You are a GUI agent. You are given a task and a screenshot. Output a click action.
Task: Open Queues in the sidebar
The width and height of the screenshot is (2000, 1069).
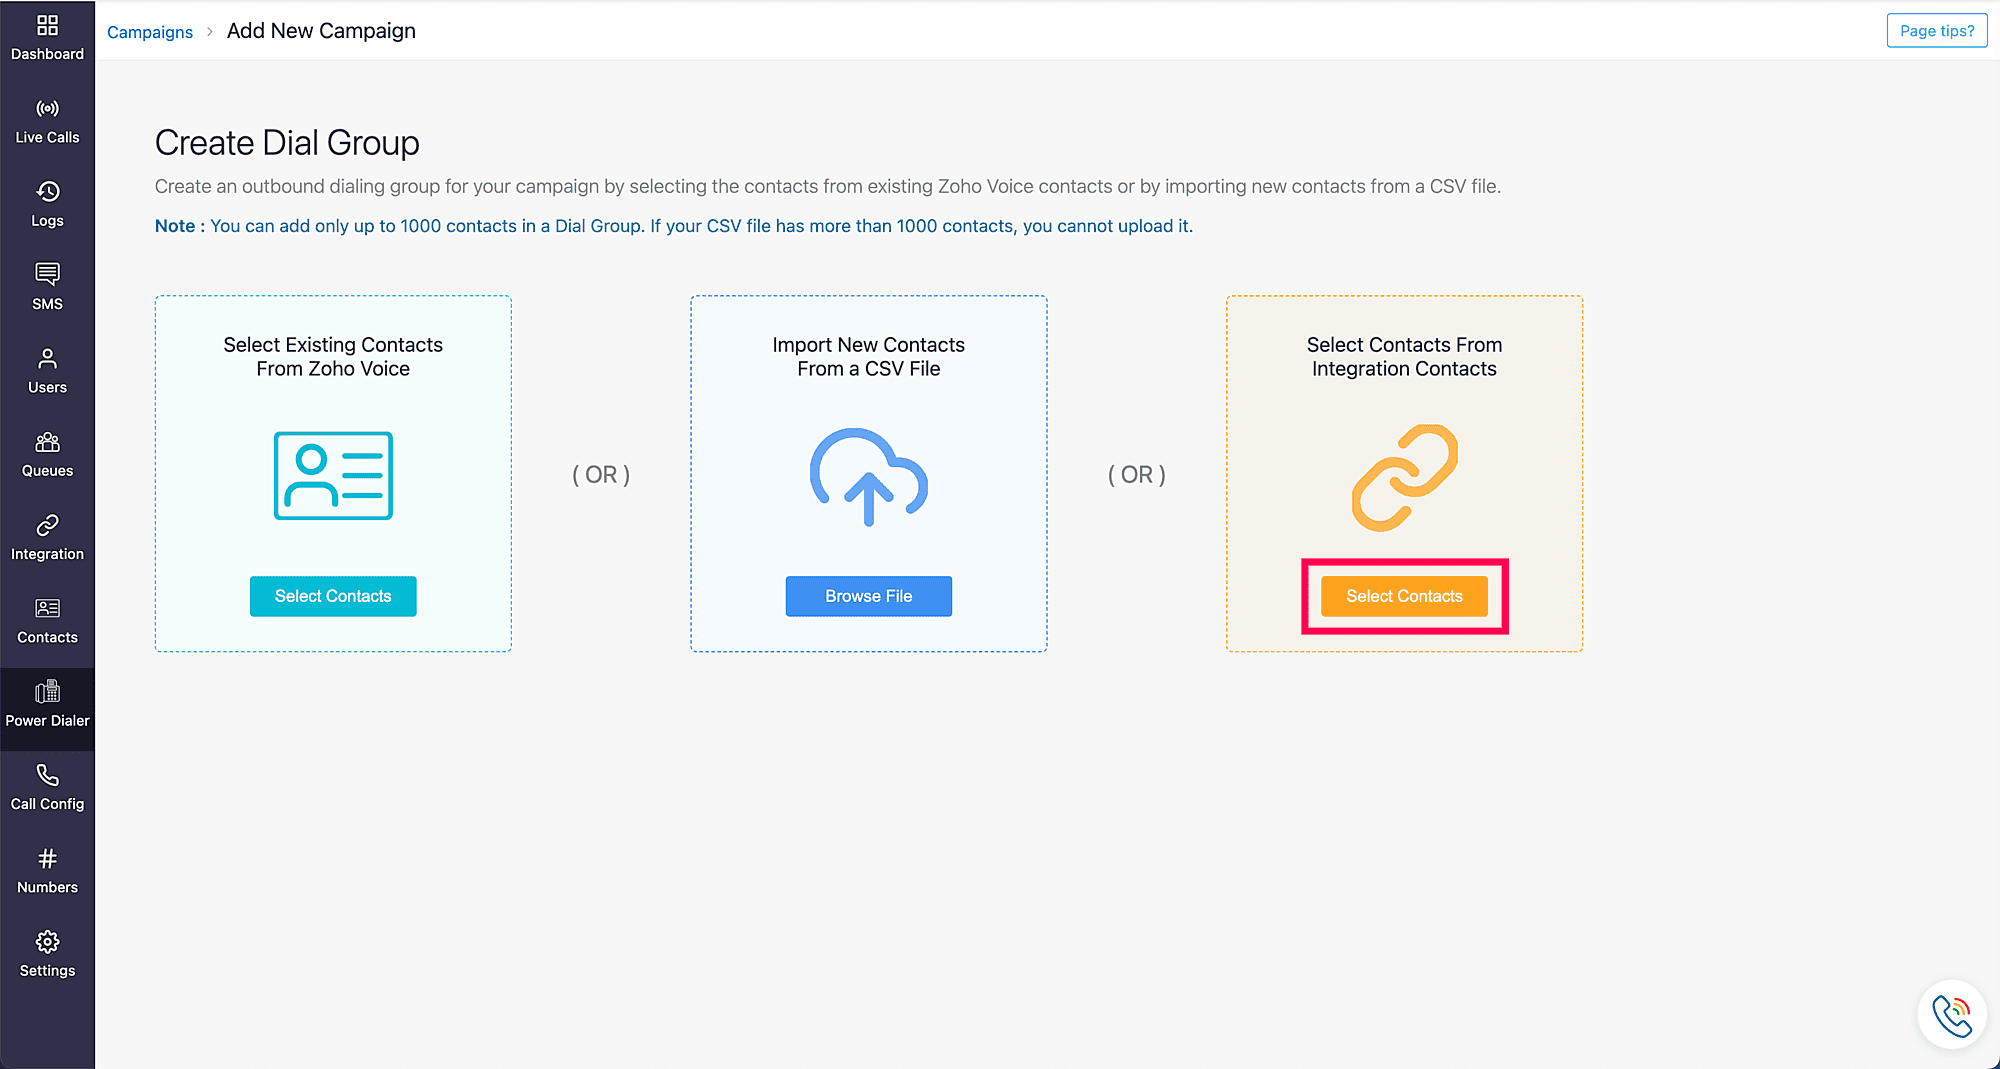click(x=47, y=454)
